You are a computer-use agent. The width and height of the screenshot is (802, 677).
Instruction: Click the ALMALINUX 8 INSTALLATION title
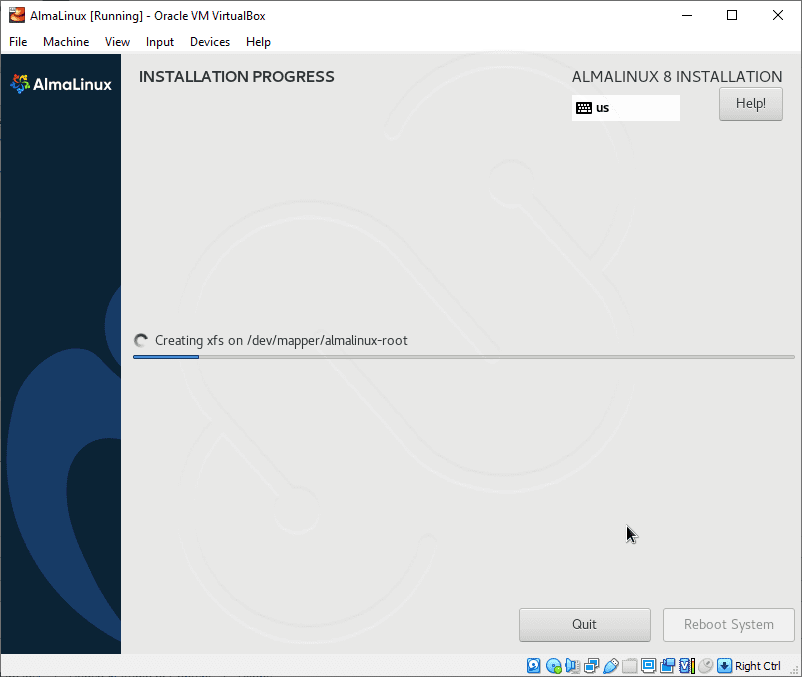677,77
